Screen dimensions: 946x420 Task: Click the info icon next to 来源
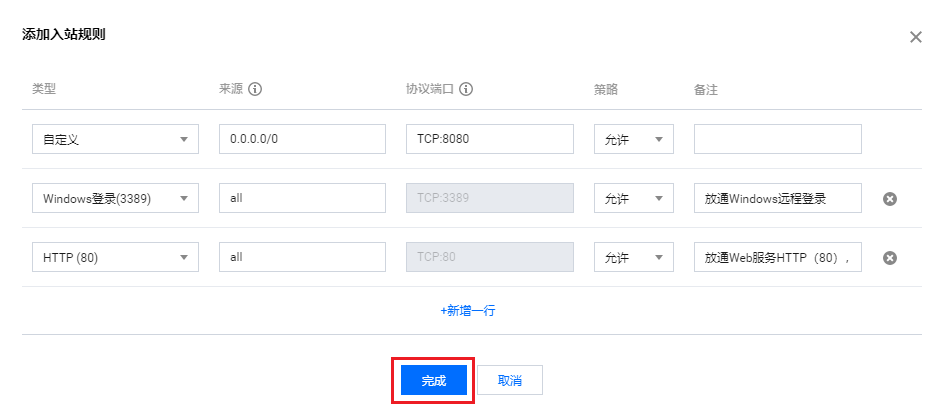coord(255,89)
